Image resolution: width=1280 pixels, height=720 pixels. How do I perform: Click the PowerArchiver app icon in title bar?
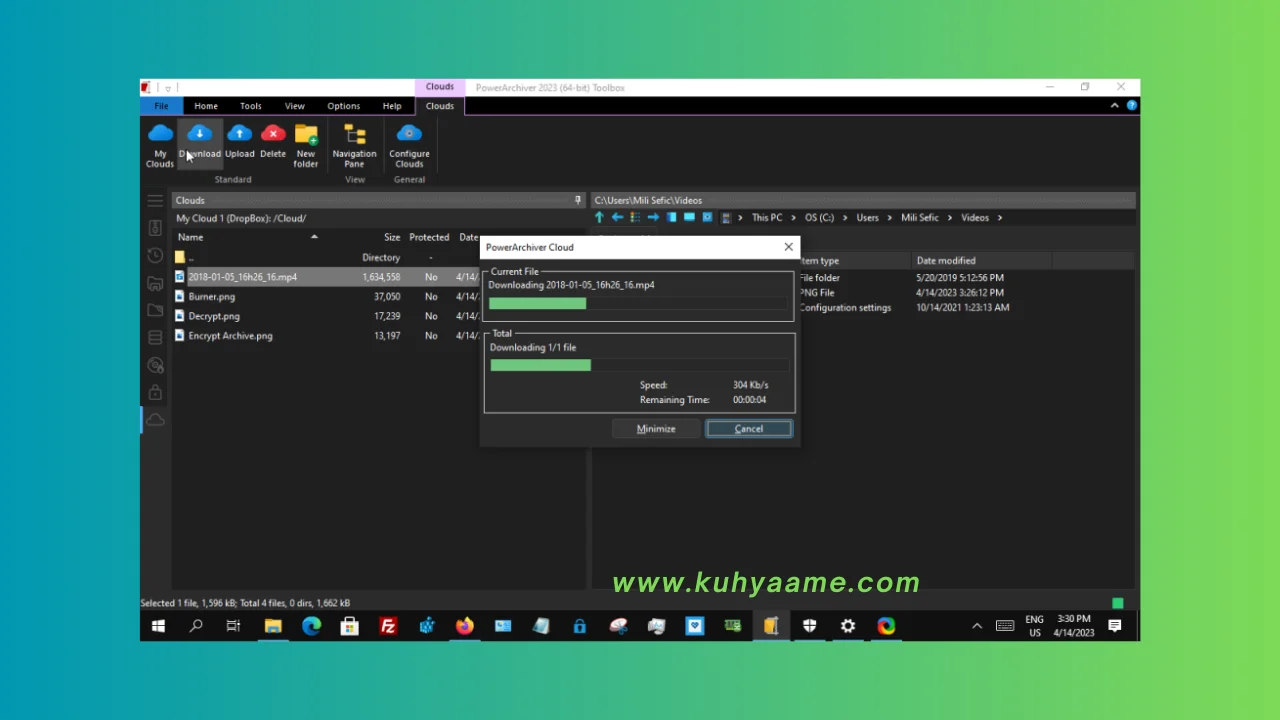(147, 87)
